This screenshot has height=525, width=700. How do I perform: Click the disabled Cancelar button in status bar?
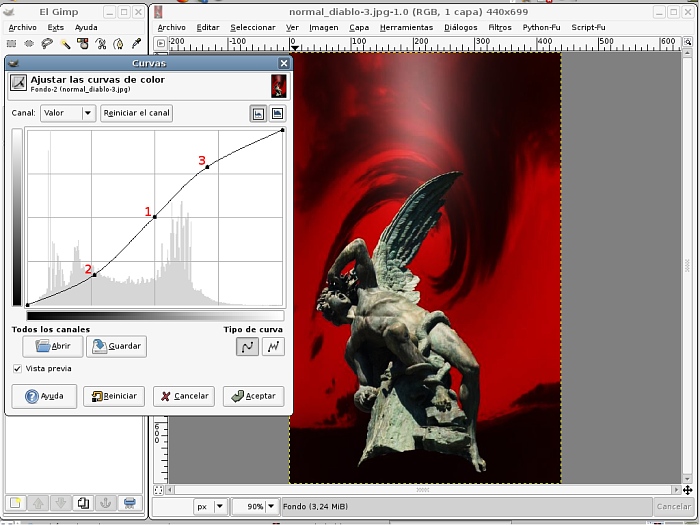pyautogui.click(x=673, y=507)
